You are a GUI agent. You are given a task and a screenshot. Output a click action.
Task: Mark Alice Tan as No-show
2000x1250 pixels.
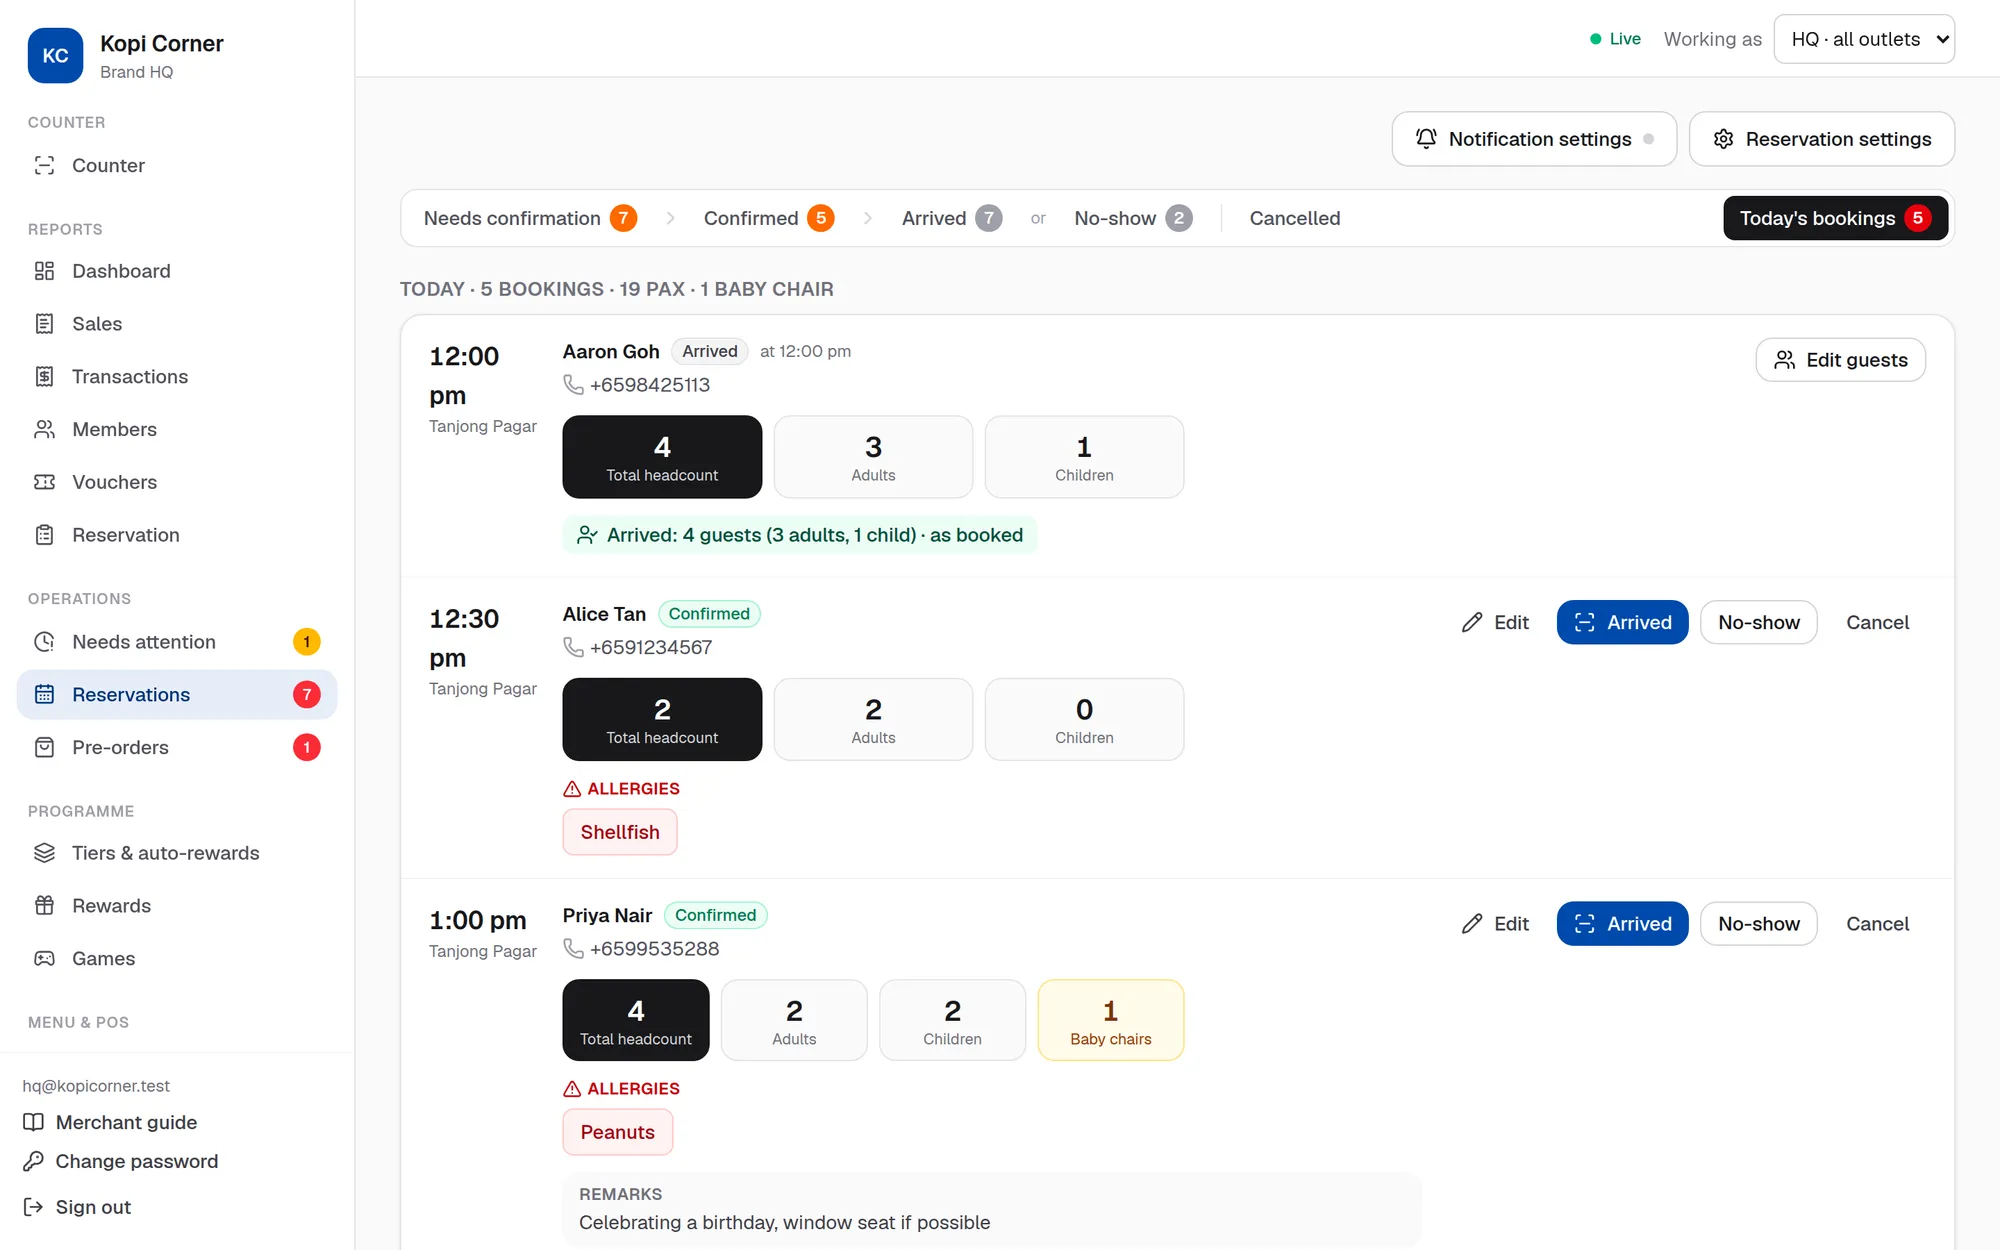[1759, 622]
